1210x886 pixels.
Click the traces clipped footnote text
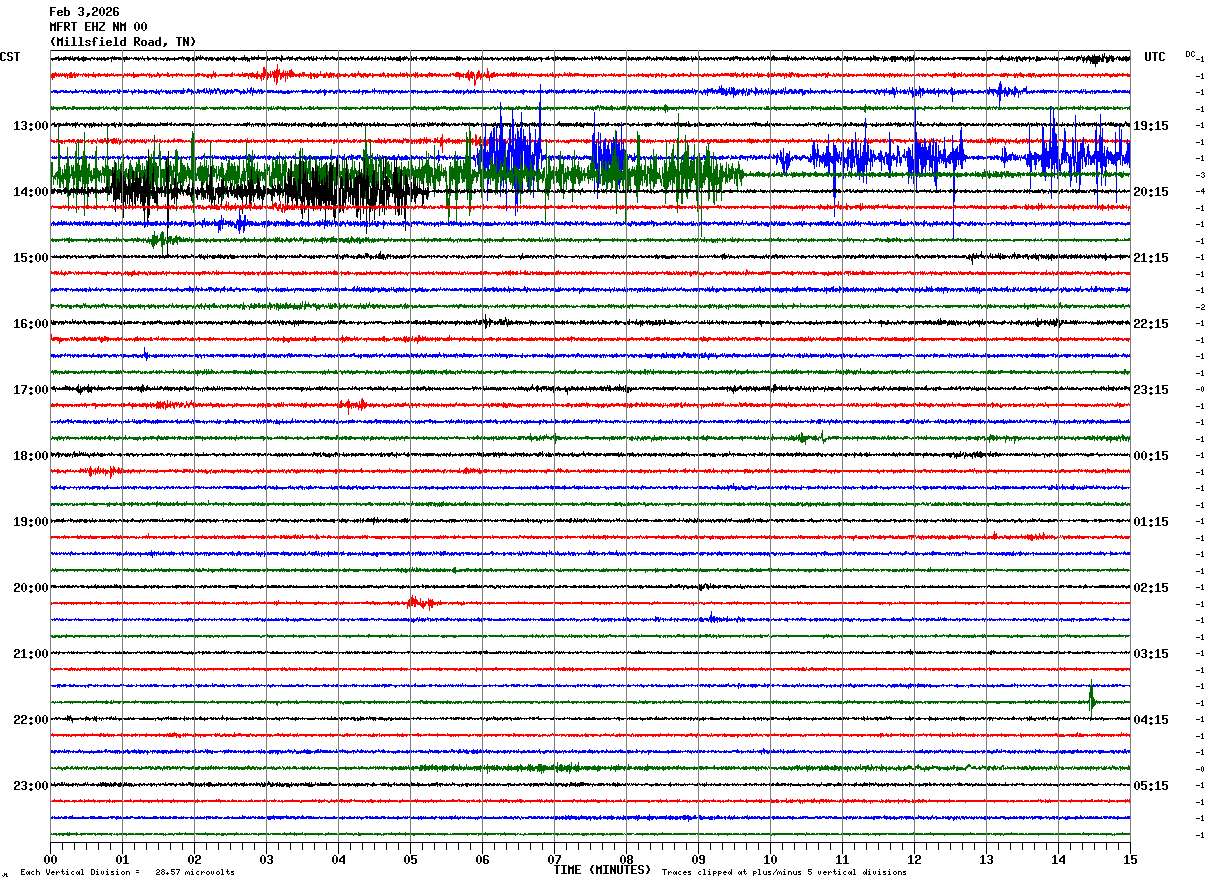[784, 873]
